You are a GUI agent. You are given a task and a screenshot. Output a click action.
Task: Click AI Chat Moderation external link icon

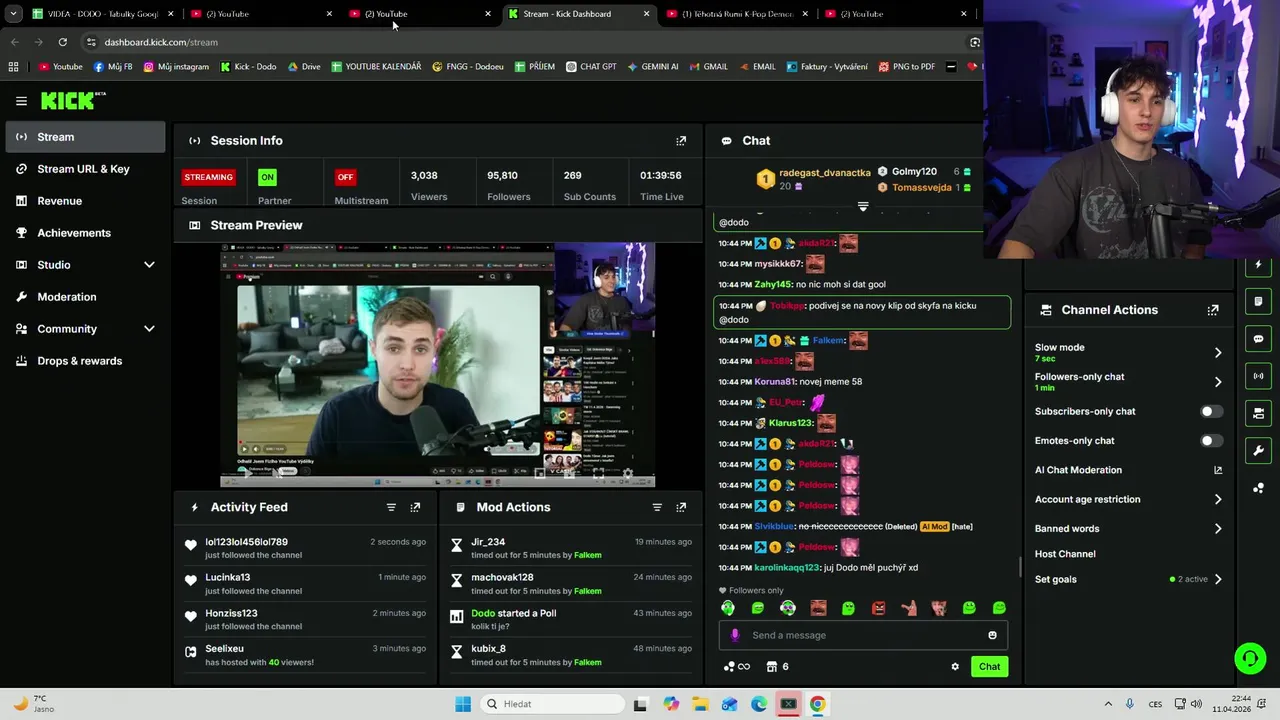pyautogui.click(x=1218, y=470)
